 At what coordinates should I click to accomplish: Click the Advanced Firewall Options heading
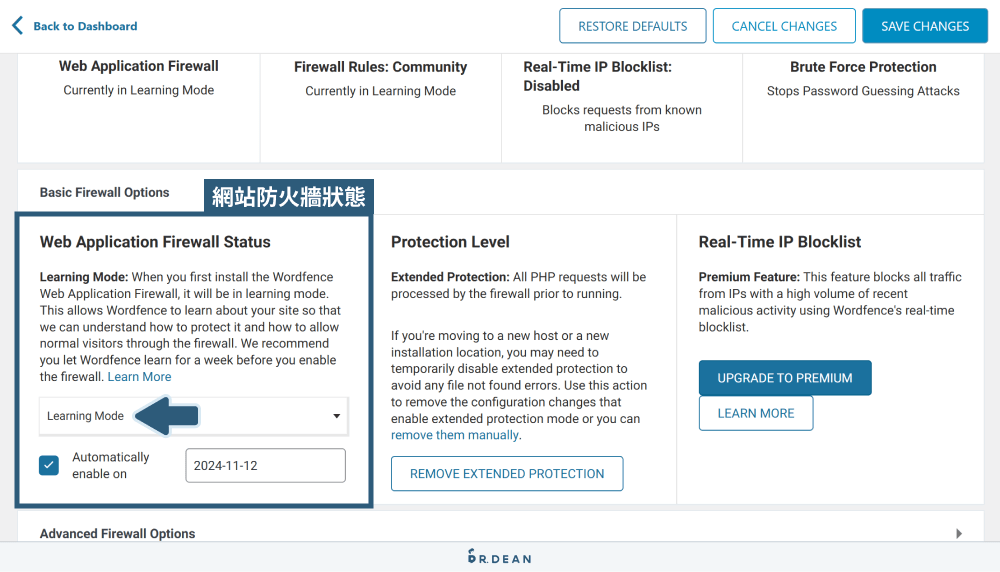pyautogui.click(x=117, y=534)
